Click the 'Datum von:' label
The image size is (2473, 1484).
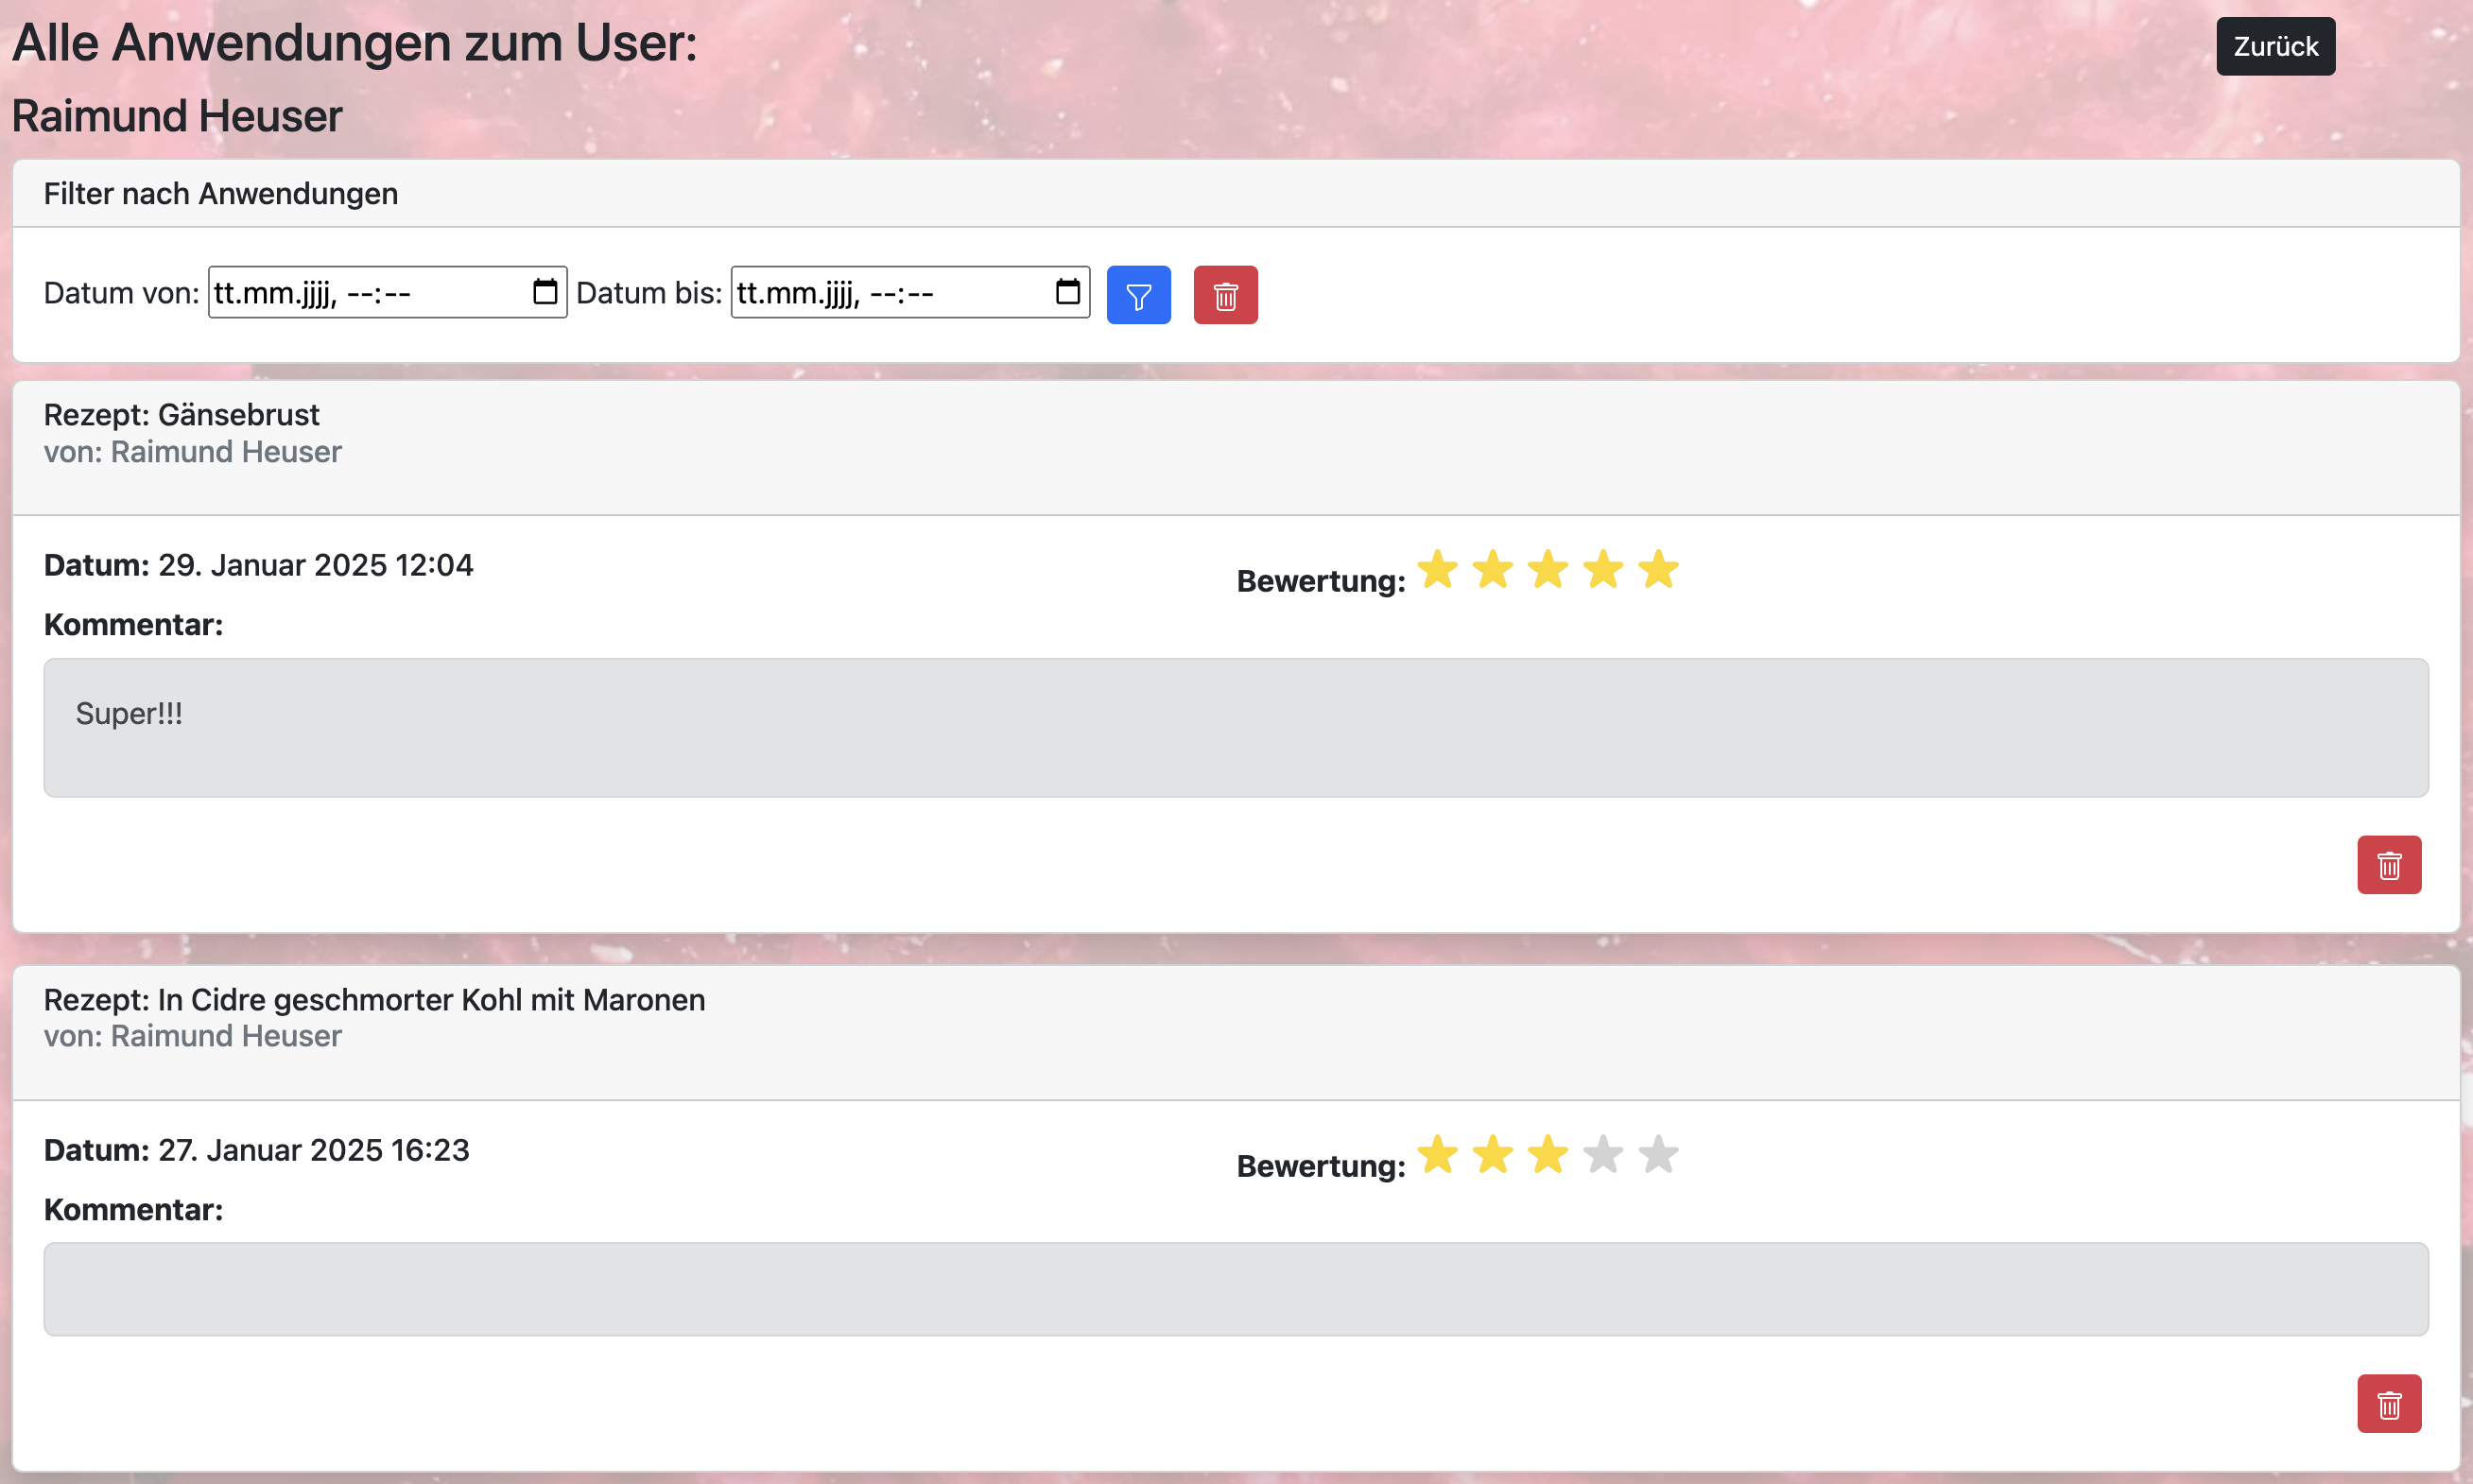(x=121, y=293)
